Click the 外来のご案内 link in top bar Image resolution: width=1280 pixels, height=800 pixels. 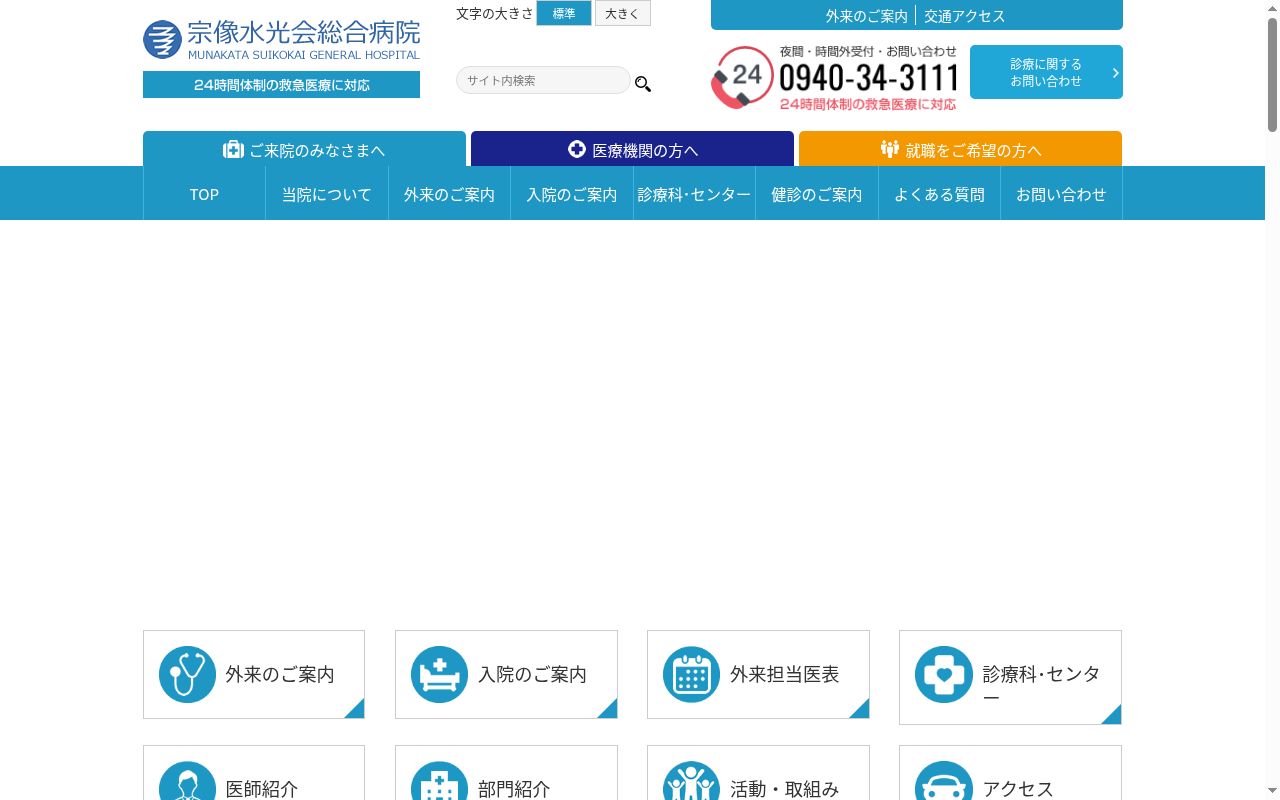point(866,16)
